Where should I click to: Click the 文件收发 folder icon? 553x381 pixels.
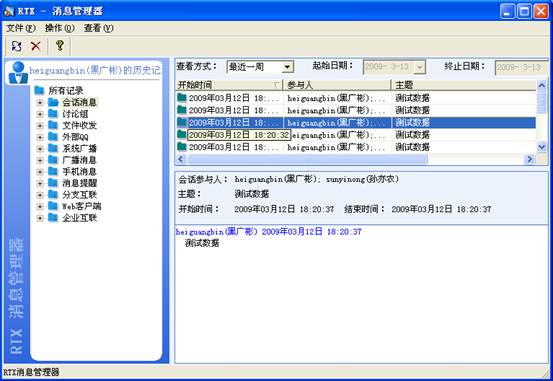pyautogui.click(x=53, y=125)
